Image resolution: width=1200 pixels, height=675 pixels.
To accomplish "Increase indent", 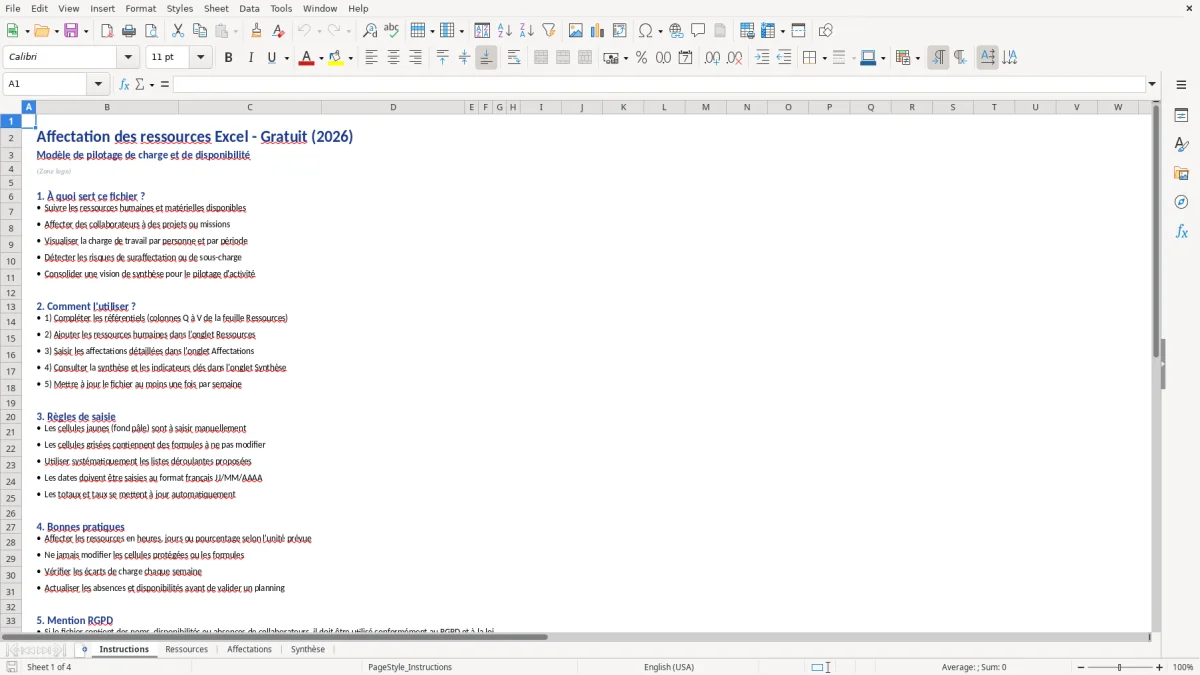I will click(762, 58).
